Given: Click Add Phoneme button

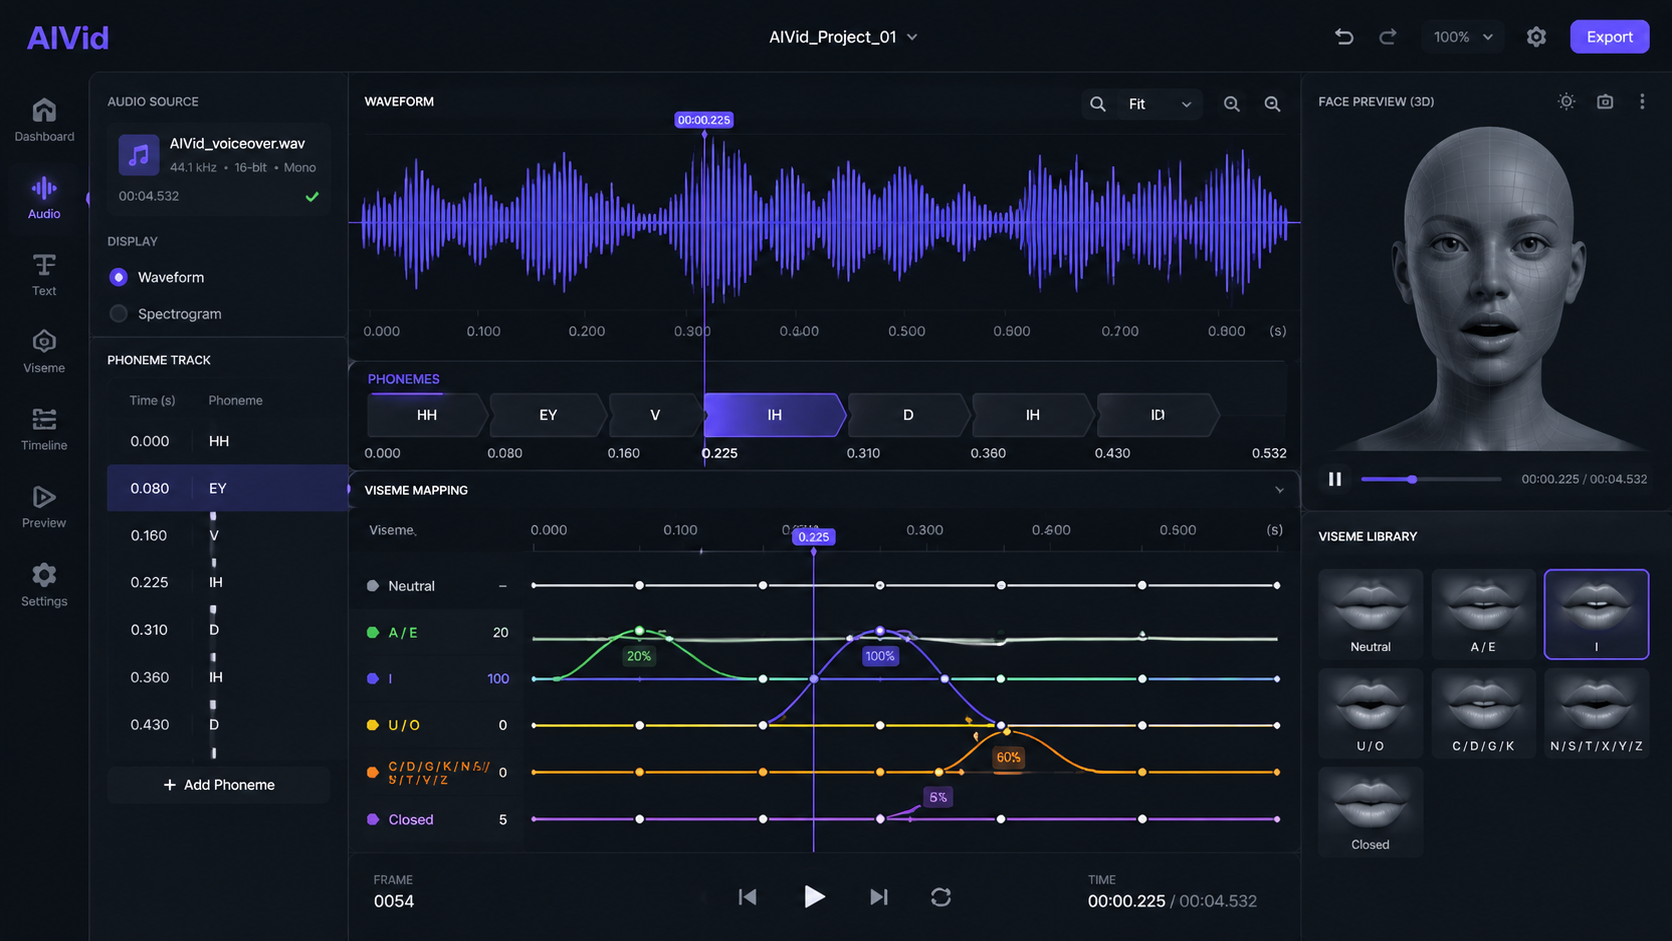Looking at the screenshot, I should coord(219,785).
